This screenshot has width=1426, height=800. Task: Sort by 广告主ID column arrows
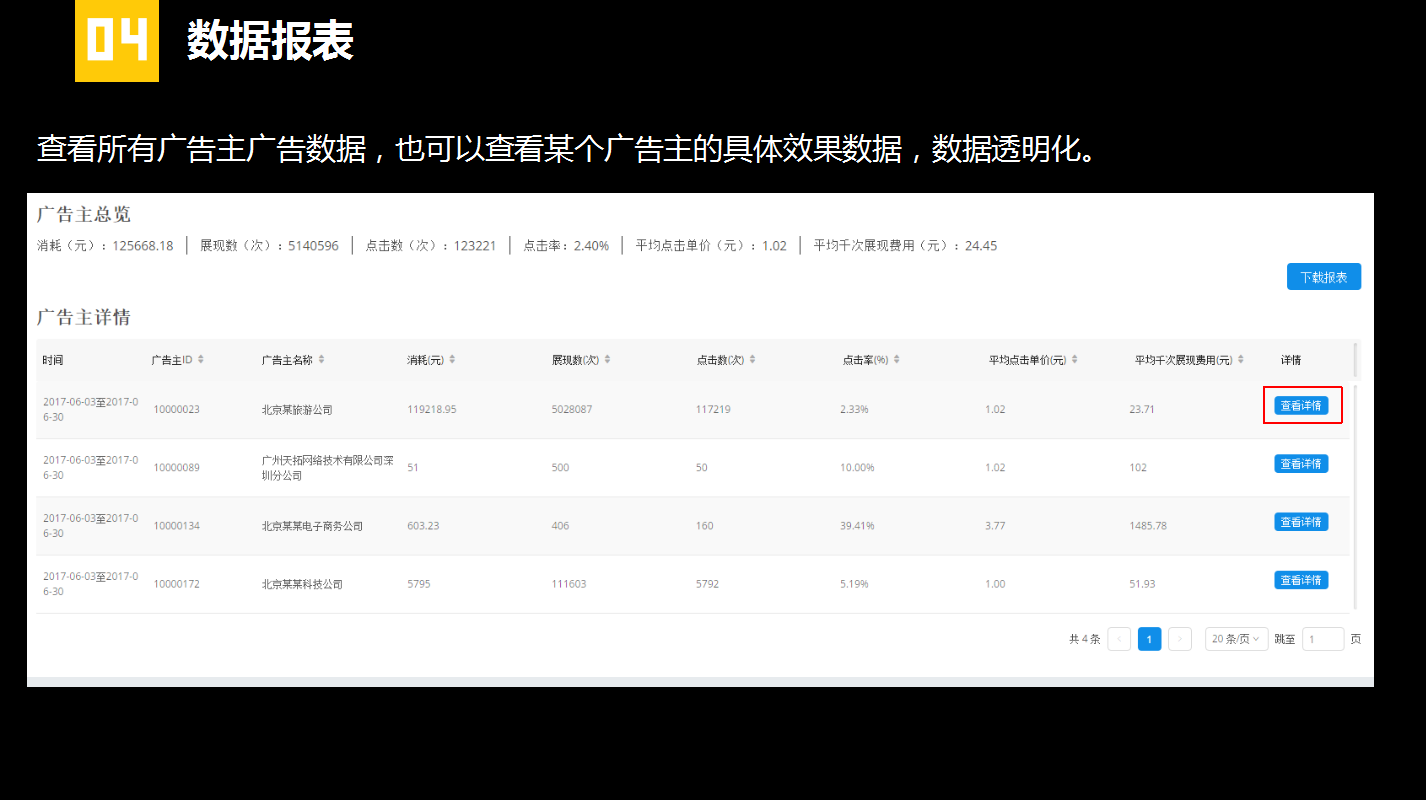pyautogui.click(x=201, y=359)
